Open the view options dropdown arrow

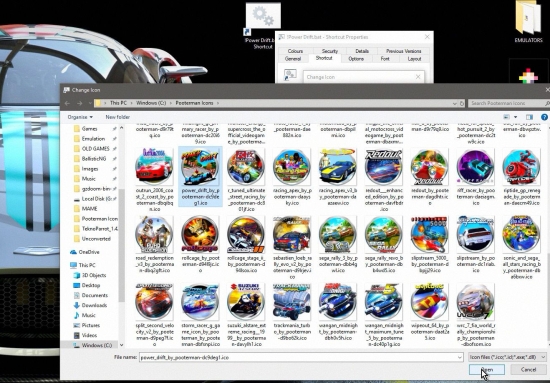(x=515, y=117)
